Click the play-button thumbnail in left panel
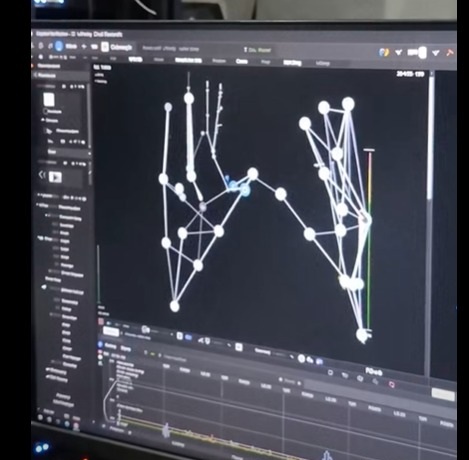469x460 pixels. 55,177
